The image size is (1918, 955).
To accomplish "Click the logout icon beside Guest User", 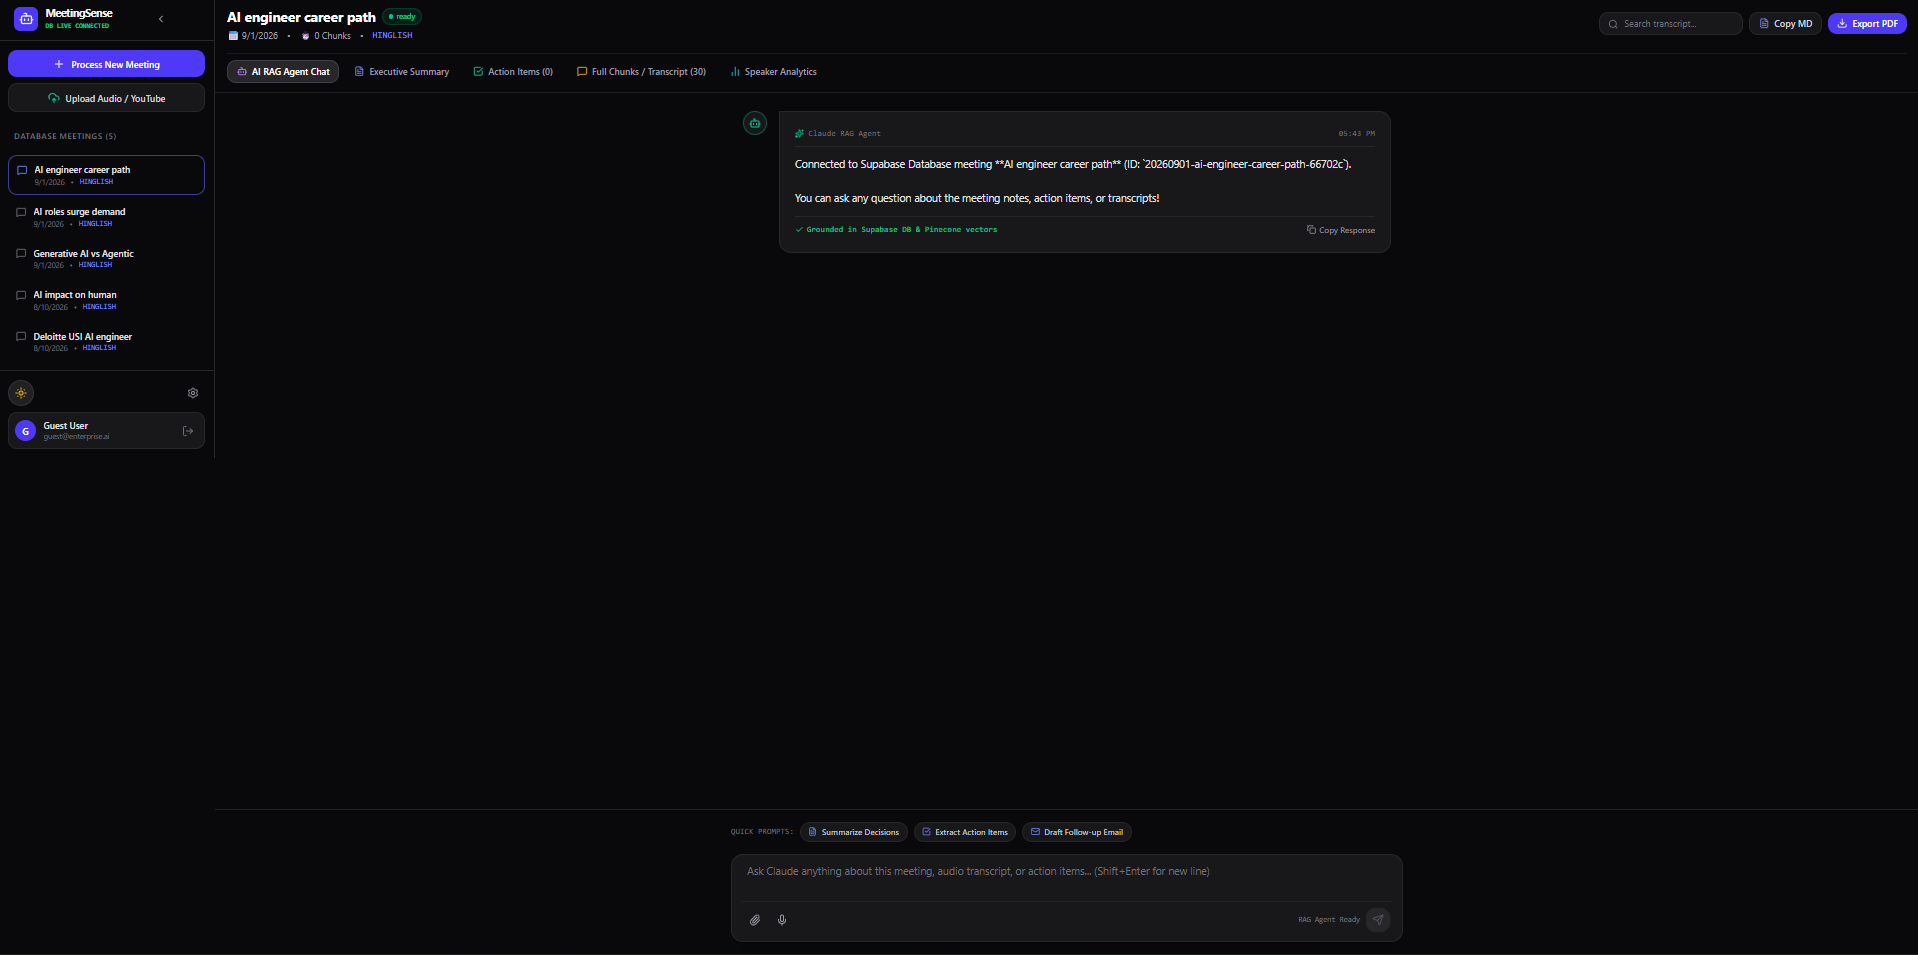I will point(187,431).
